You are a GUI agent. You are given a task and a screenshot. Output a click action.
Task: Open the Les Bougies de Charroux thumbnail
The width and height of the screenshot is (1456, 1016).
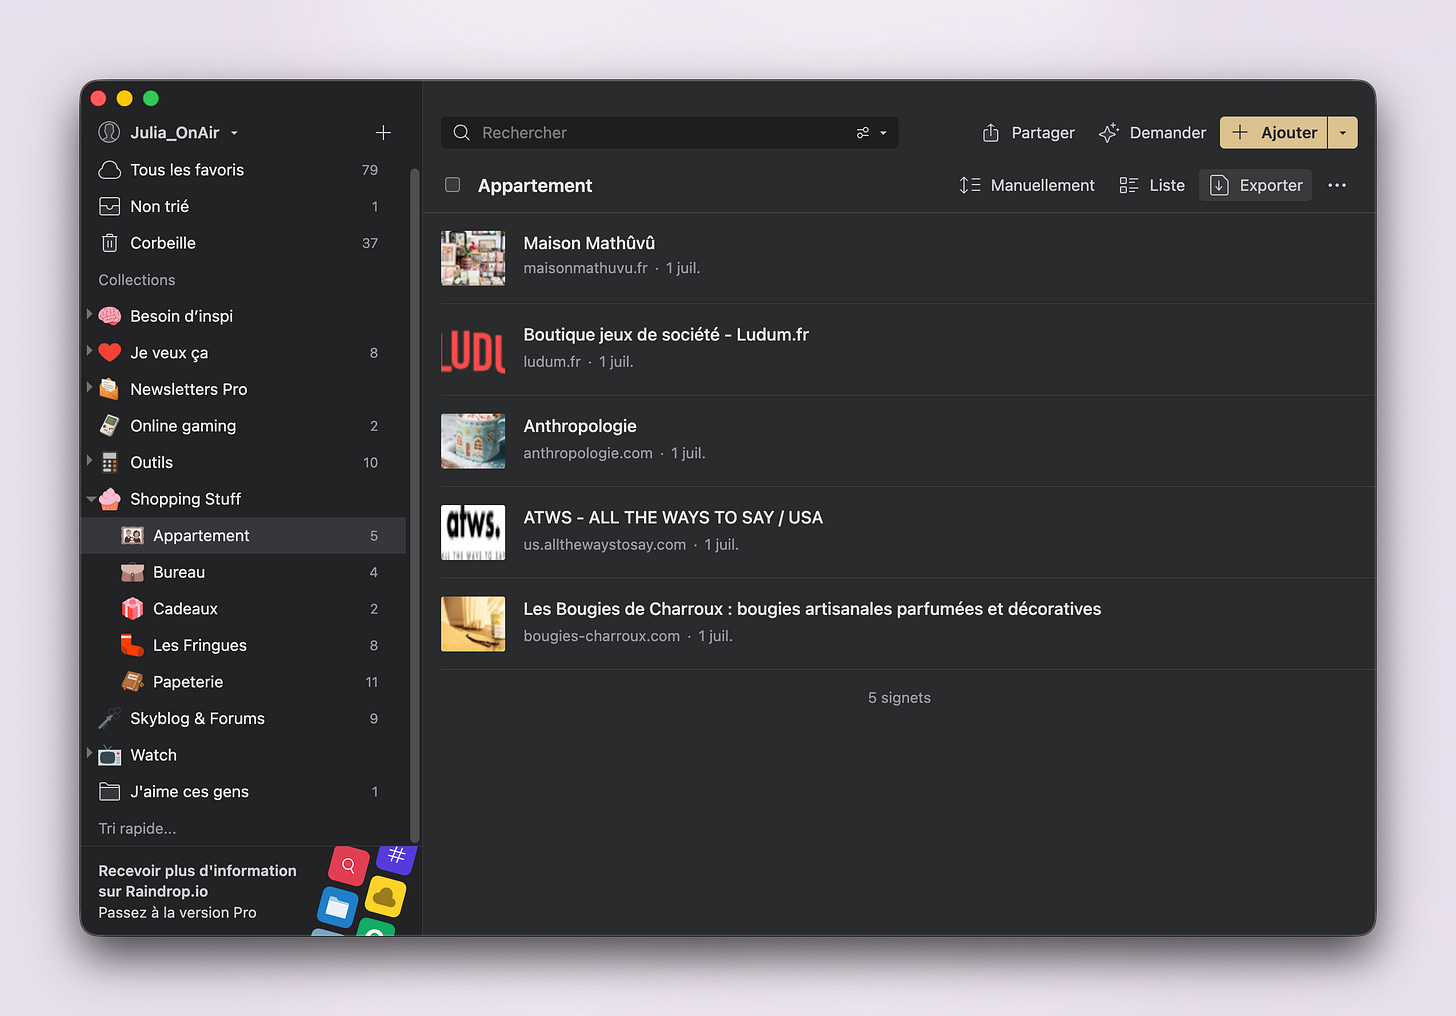click(x=473, y=624)
